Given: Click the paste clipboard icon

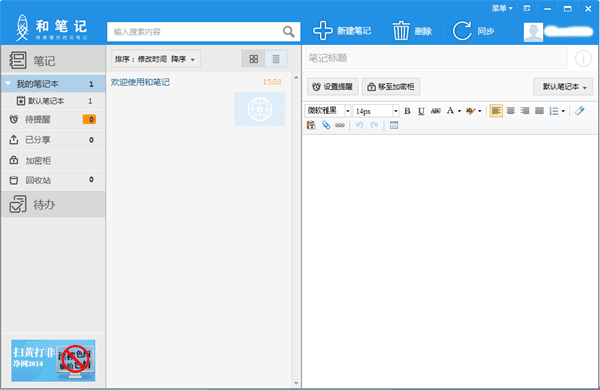Looking at the screenshot, I should pos(311,125).
